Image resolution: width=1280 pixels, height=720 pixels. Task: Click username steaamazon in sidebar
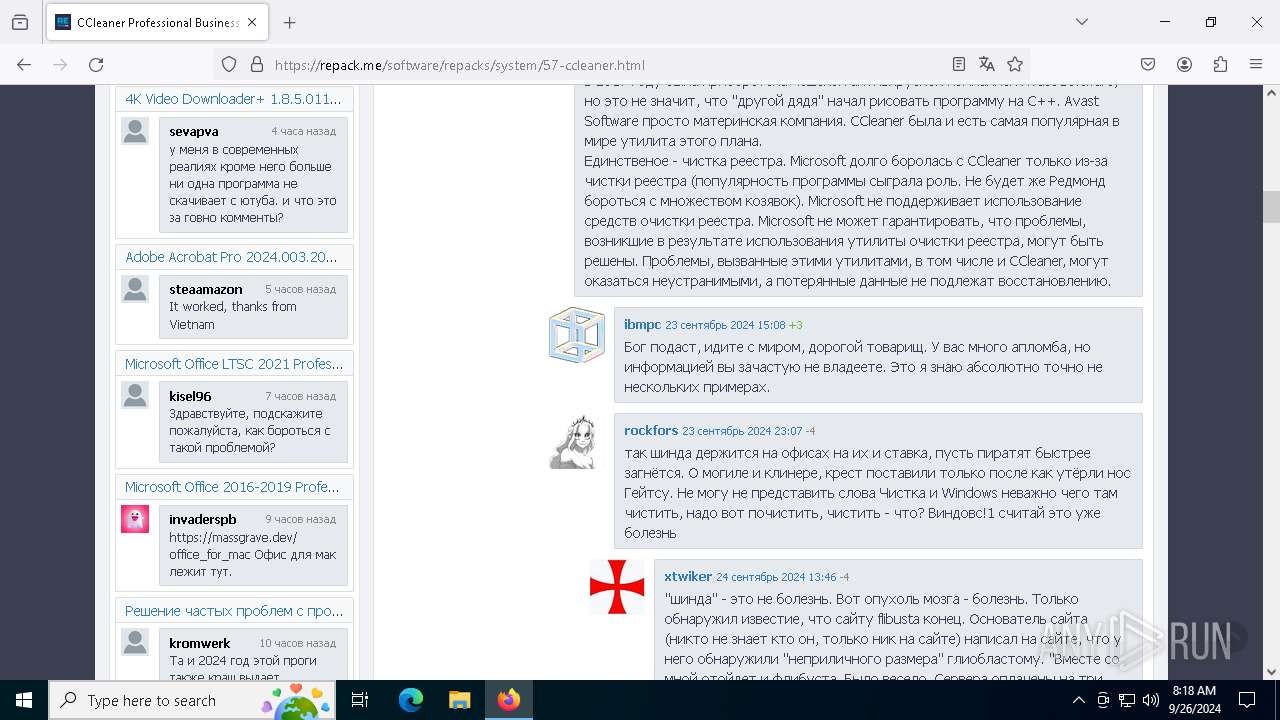pos(206,289)
